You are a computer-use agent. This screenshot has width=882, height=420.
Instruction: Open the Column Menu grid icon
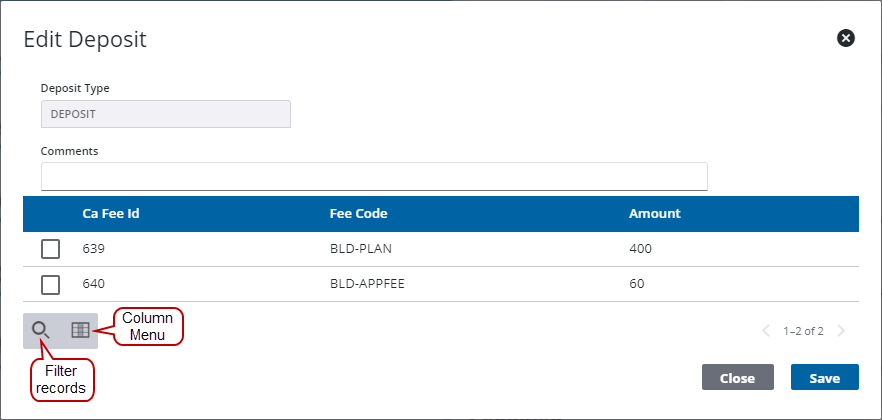coord(80,330)
